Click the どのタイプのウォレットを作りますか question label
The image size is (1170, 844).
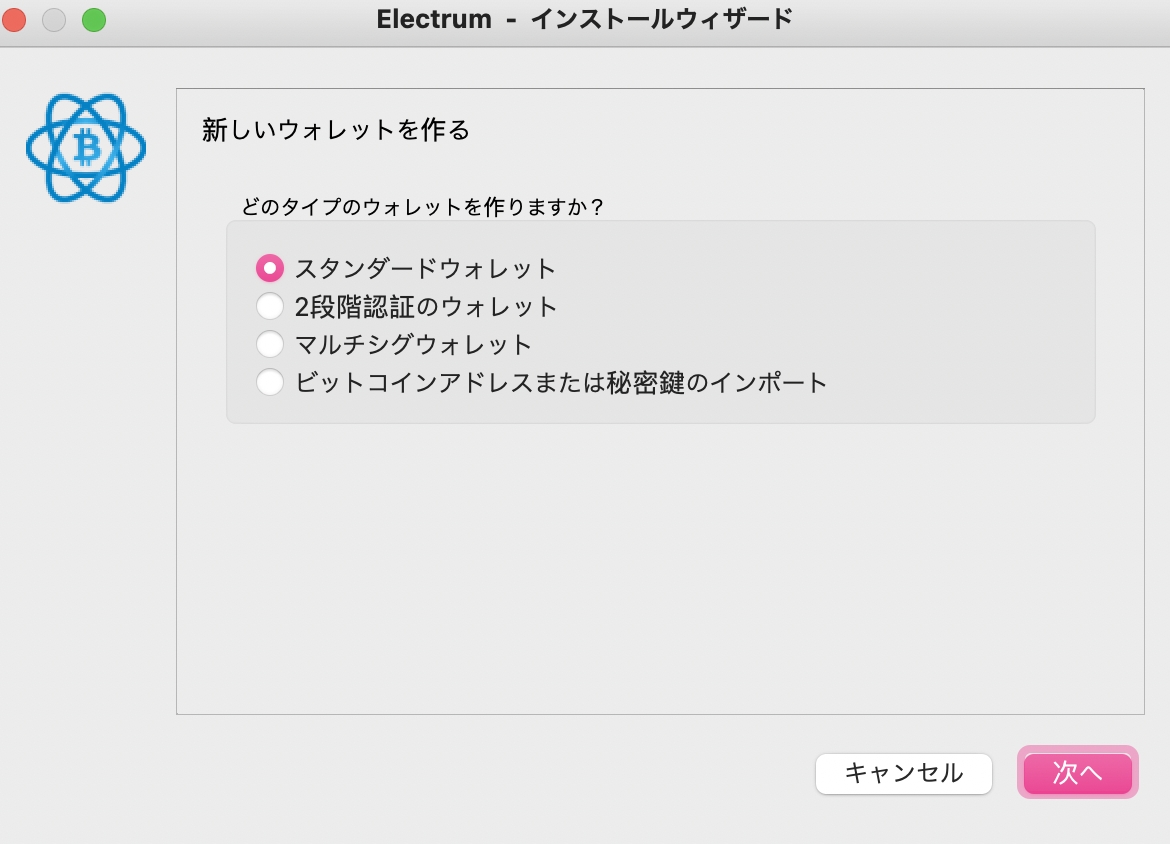[422, 206]
